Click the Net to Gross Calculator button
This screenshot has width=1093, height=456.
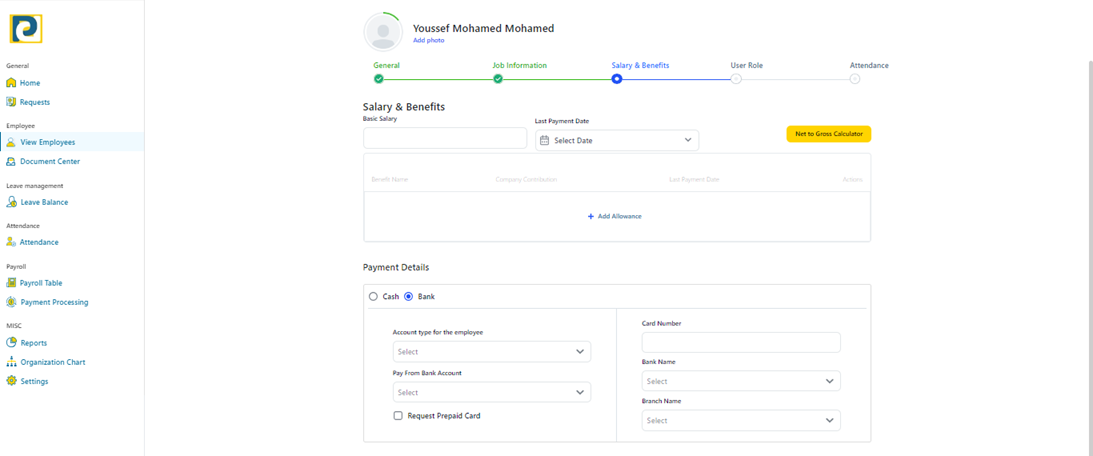(828, 134)
